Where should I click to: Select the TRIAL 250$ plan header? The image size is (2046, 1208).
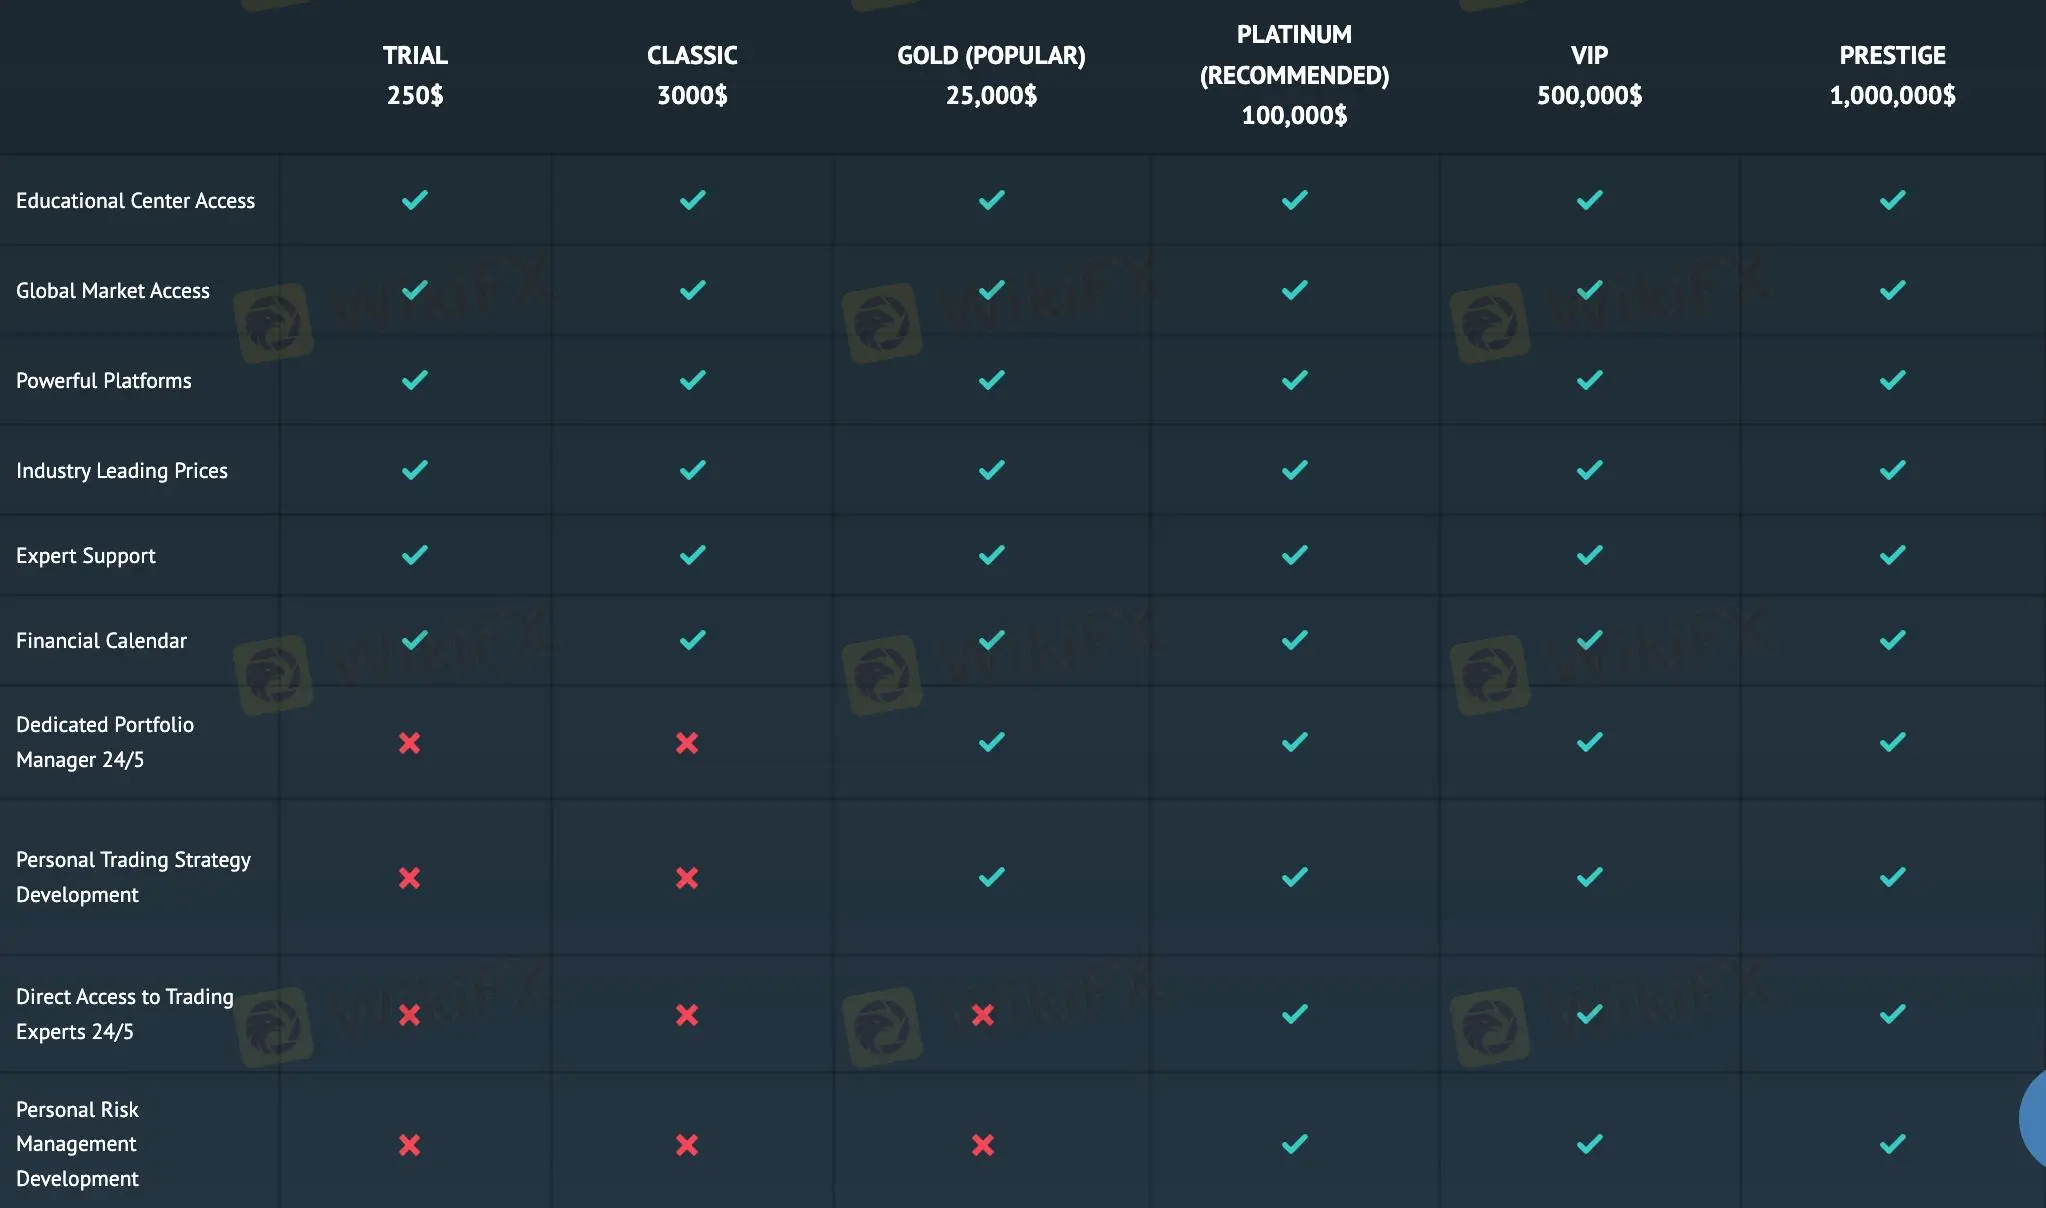[415, 75]
